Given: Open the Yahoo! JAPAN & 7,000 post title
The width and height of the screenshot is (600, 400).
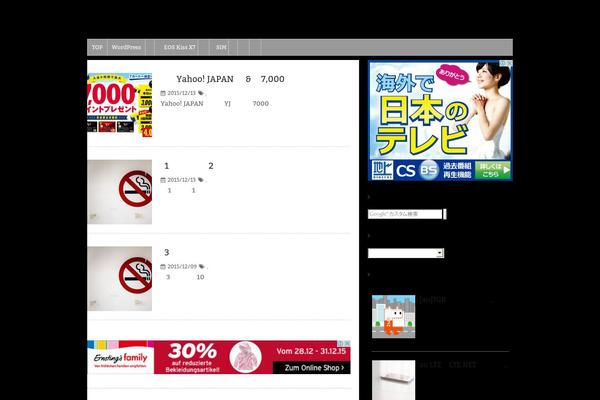Looking at the screenshot, I should [x=230, y=79].
